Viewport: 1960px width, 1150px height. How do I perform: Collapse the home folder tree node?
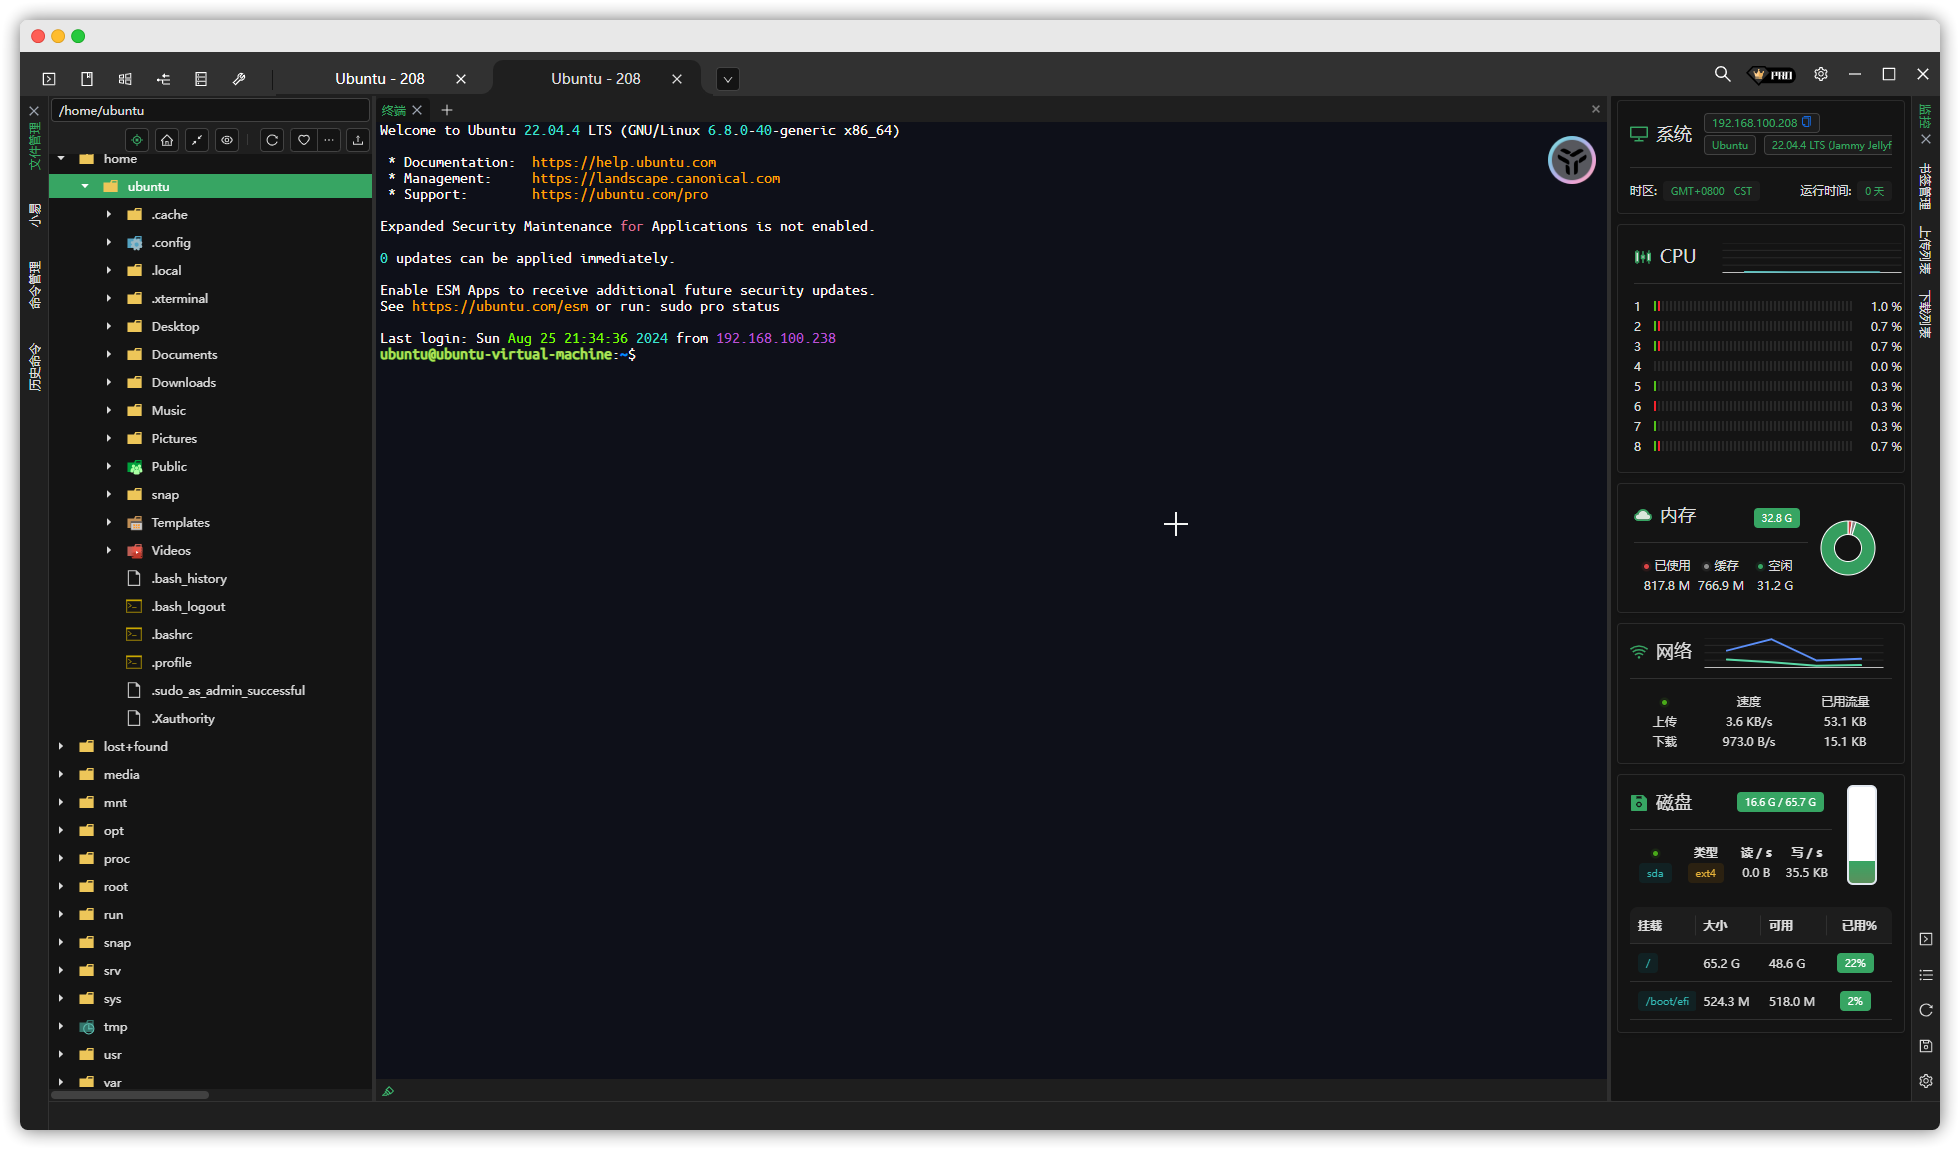tap(61, 158)
